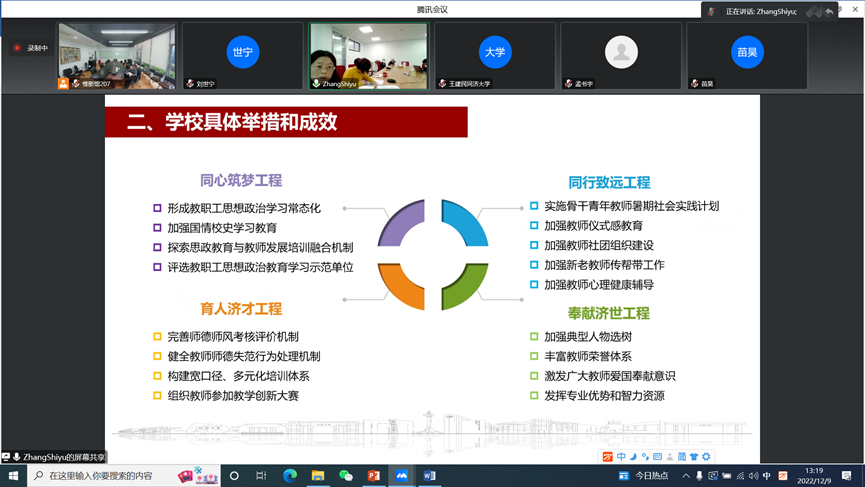Open Task View on the taskbar
The width and height of the screenshot is (865, 487).
point(261,476)
